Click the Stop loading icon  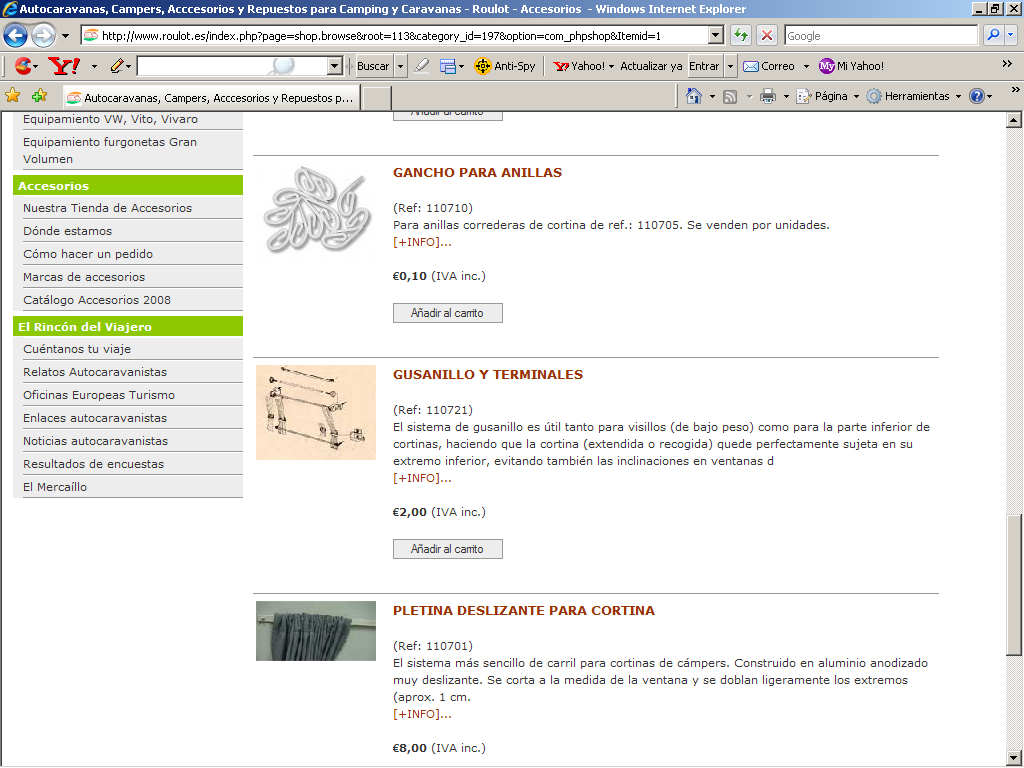pos(767,36)
